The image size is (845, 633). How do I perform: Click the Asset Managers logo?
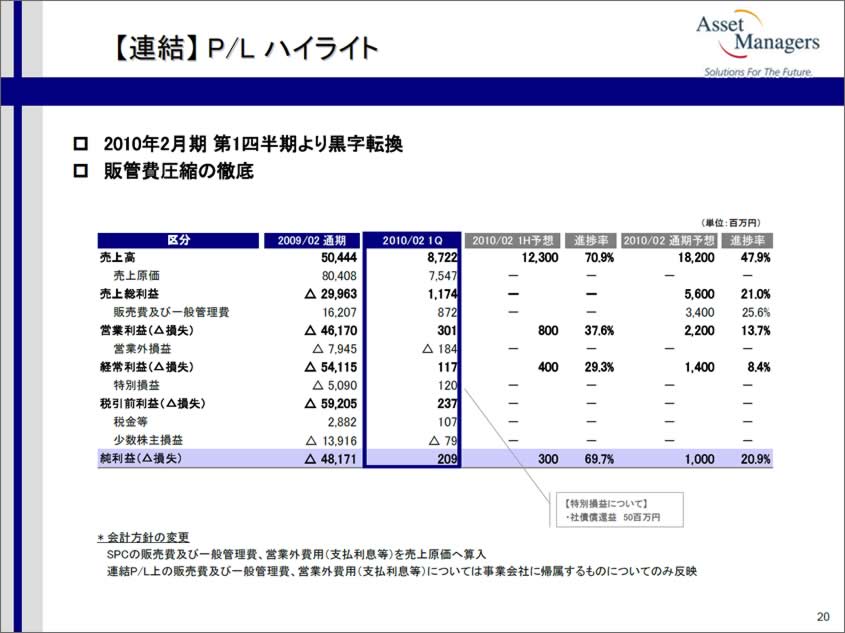click(756, 43)
